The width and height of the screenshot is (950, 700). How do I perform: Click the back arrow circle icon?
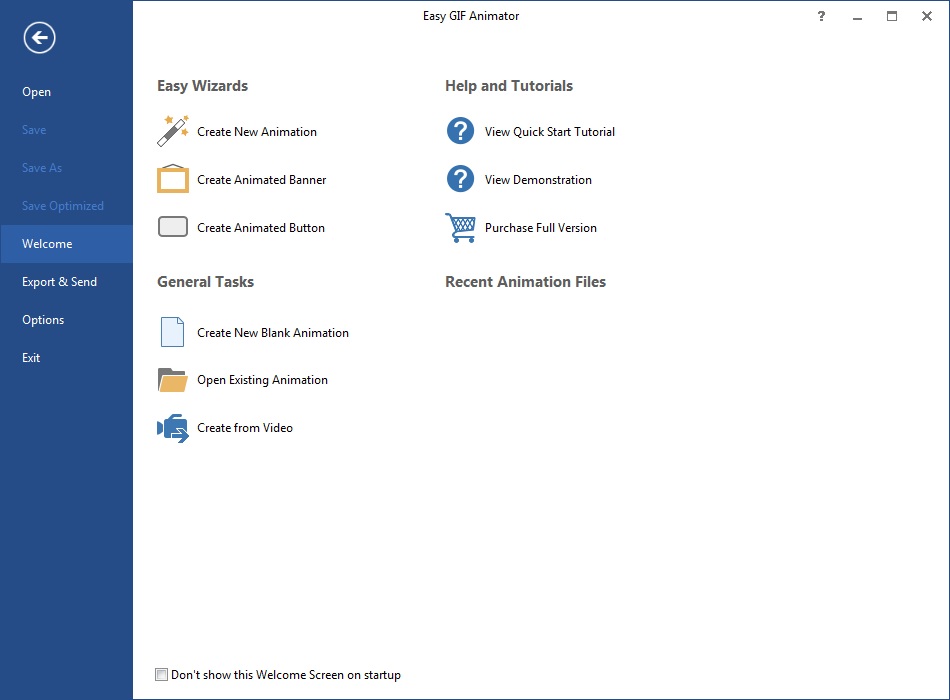[39, 38]
